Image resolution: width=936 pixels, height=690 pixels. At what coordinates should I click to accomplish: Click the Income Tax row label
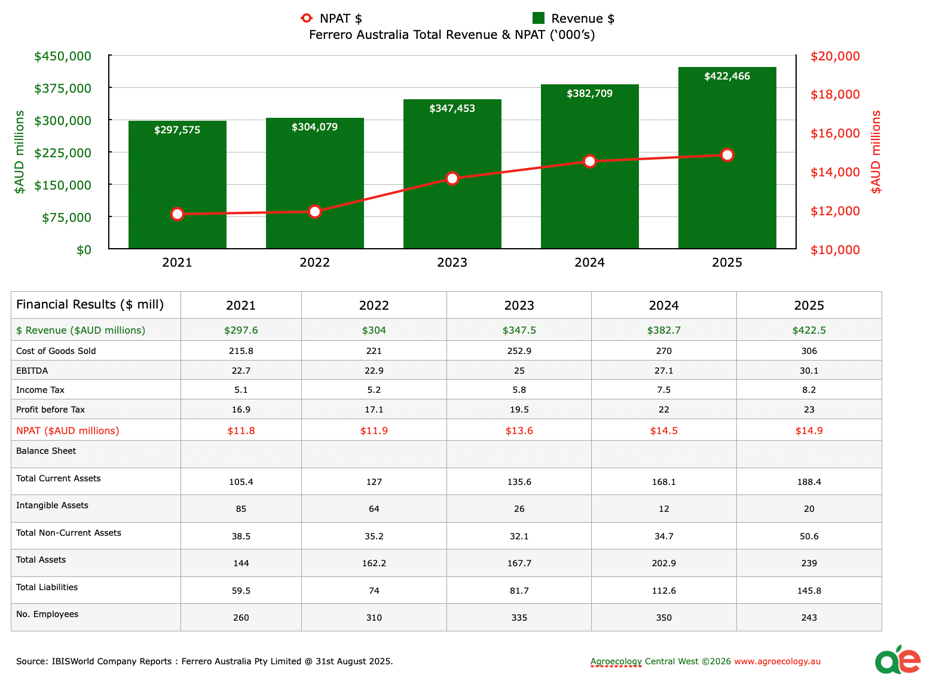(40, 390)
